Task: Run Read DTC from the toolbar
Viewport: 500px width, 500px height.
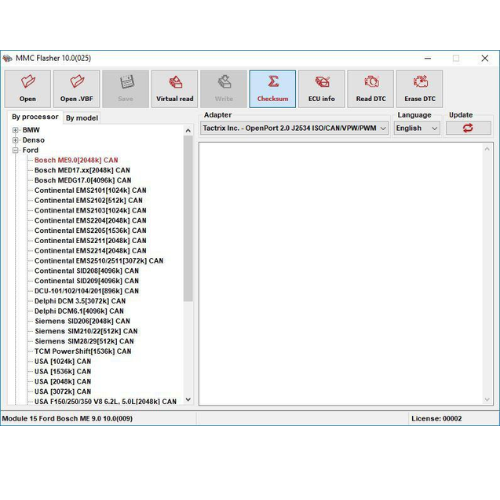Action: [371, 89]
